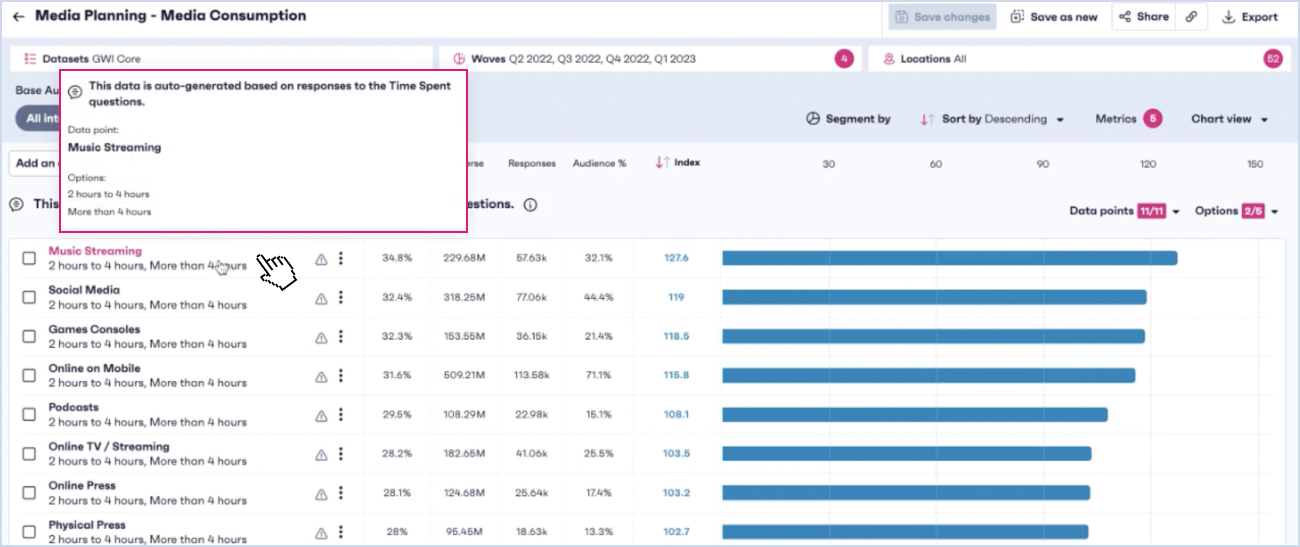
Task: Open warning icon for Social Media row
Action: (321, 298)
